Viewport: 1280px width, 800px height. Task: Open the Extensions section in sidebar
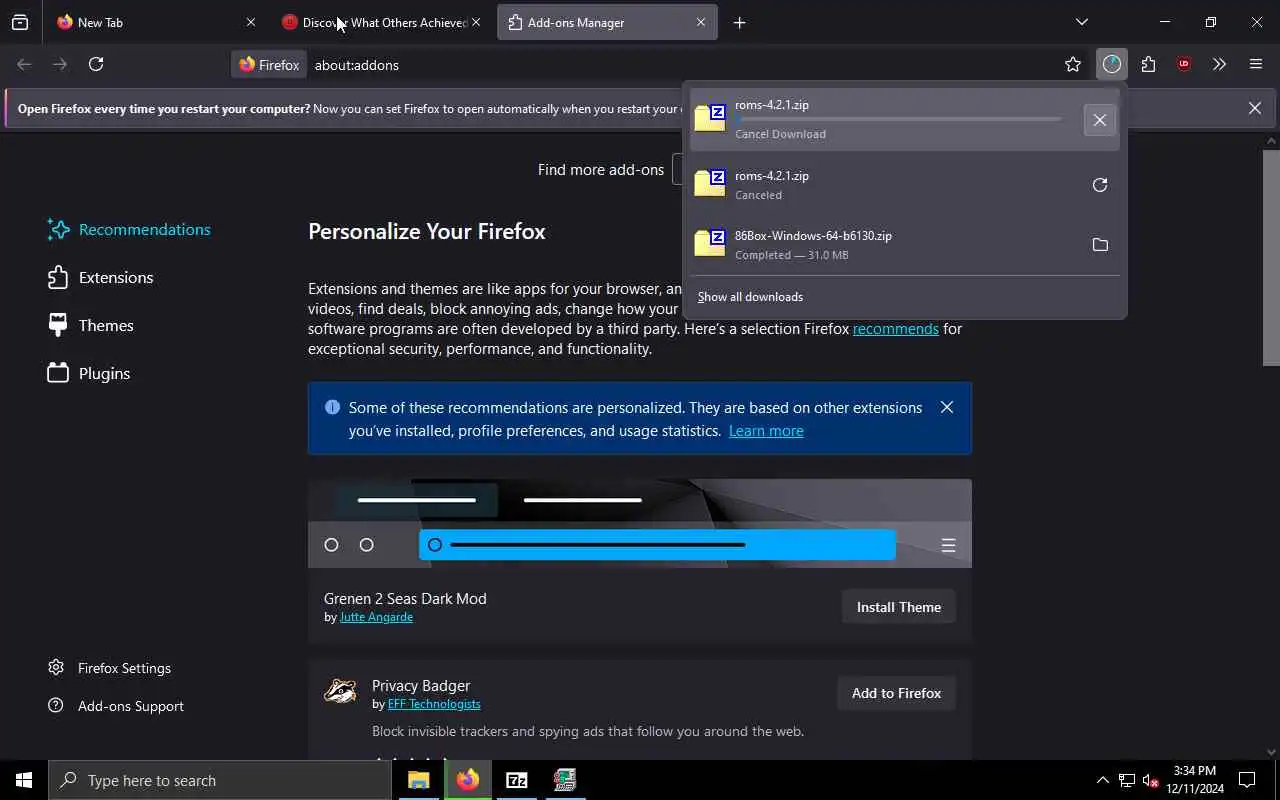point(100,278)
